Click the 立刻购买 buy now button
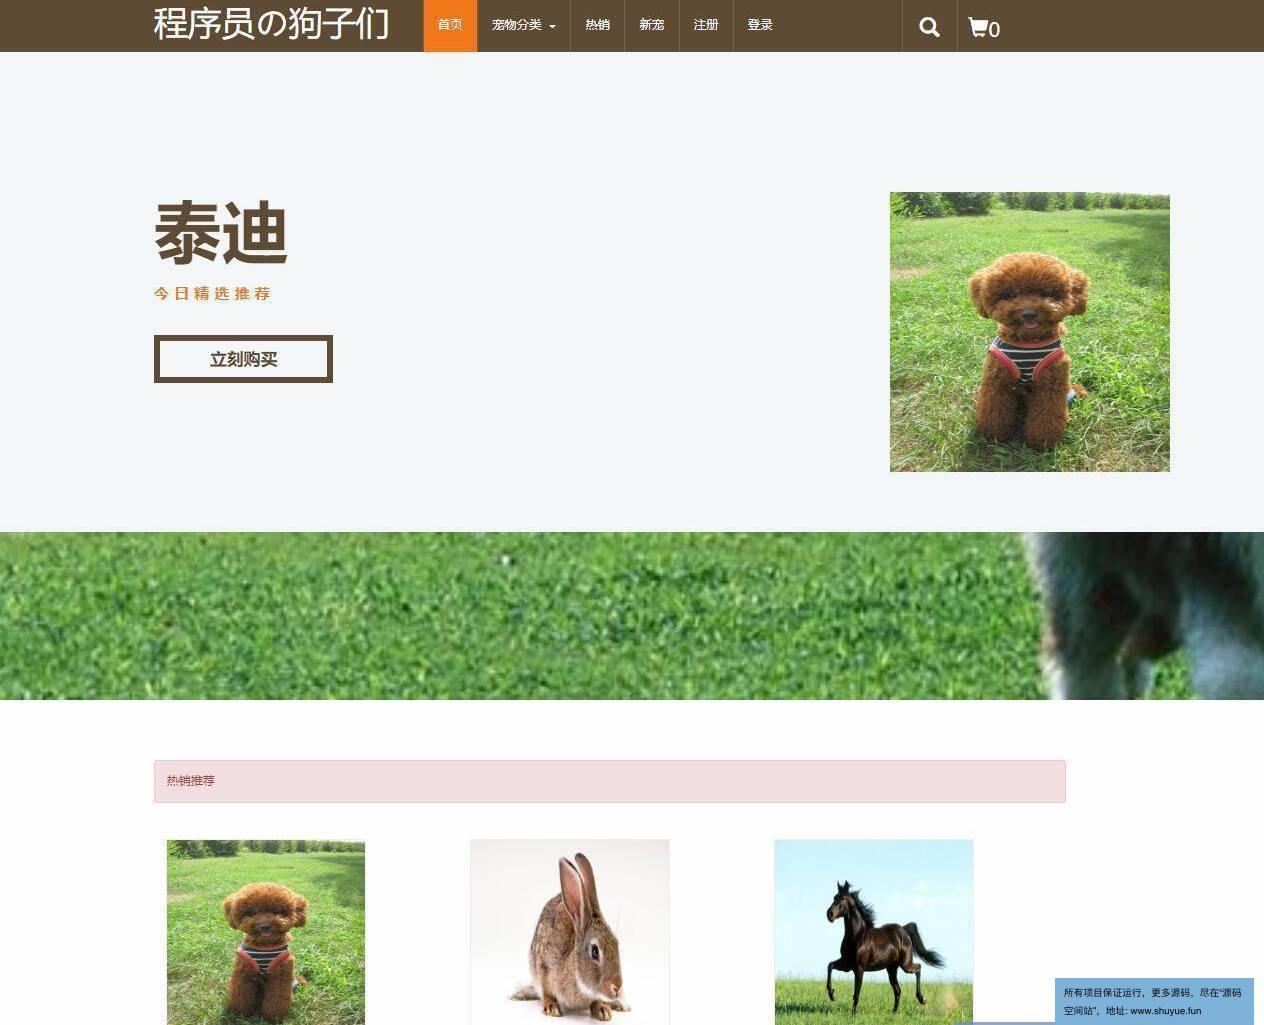1264x1025 pixels. [243, 359]
